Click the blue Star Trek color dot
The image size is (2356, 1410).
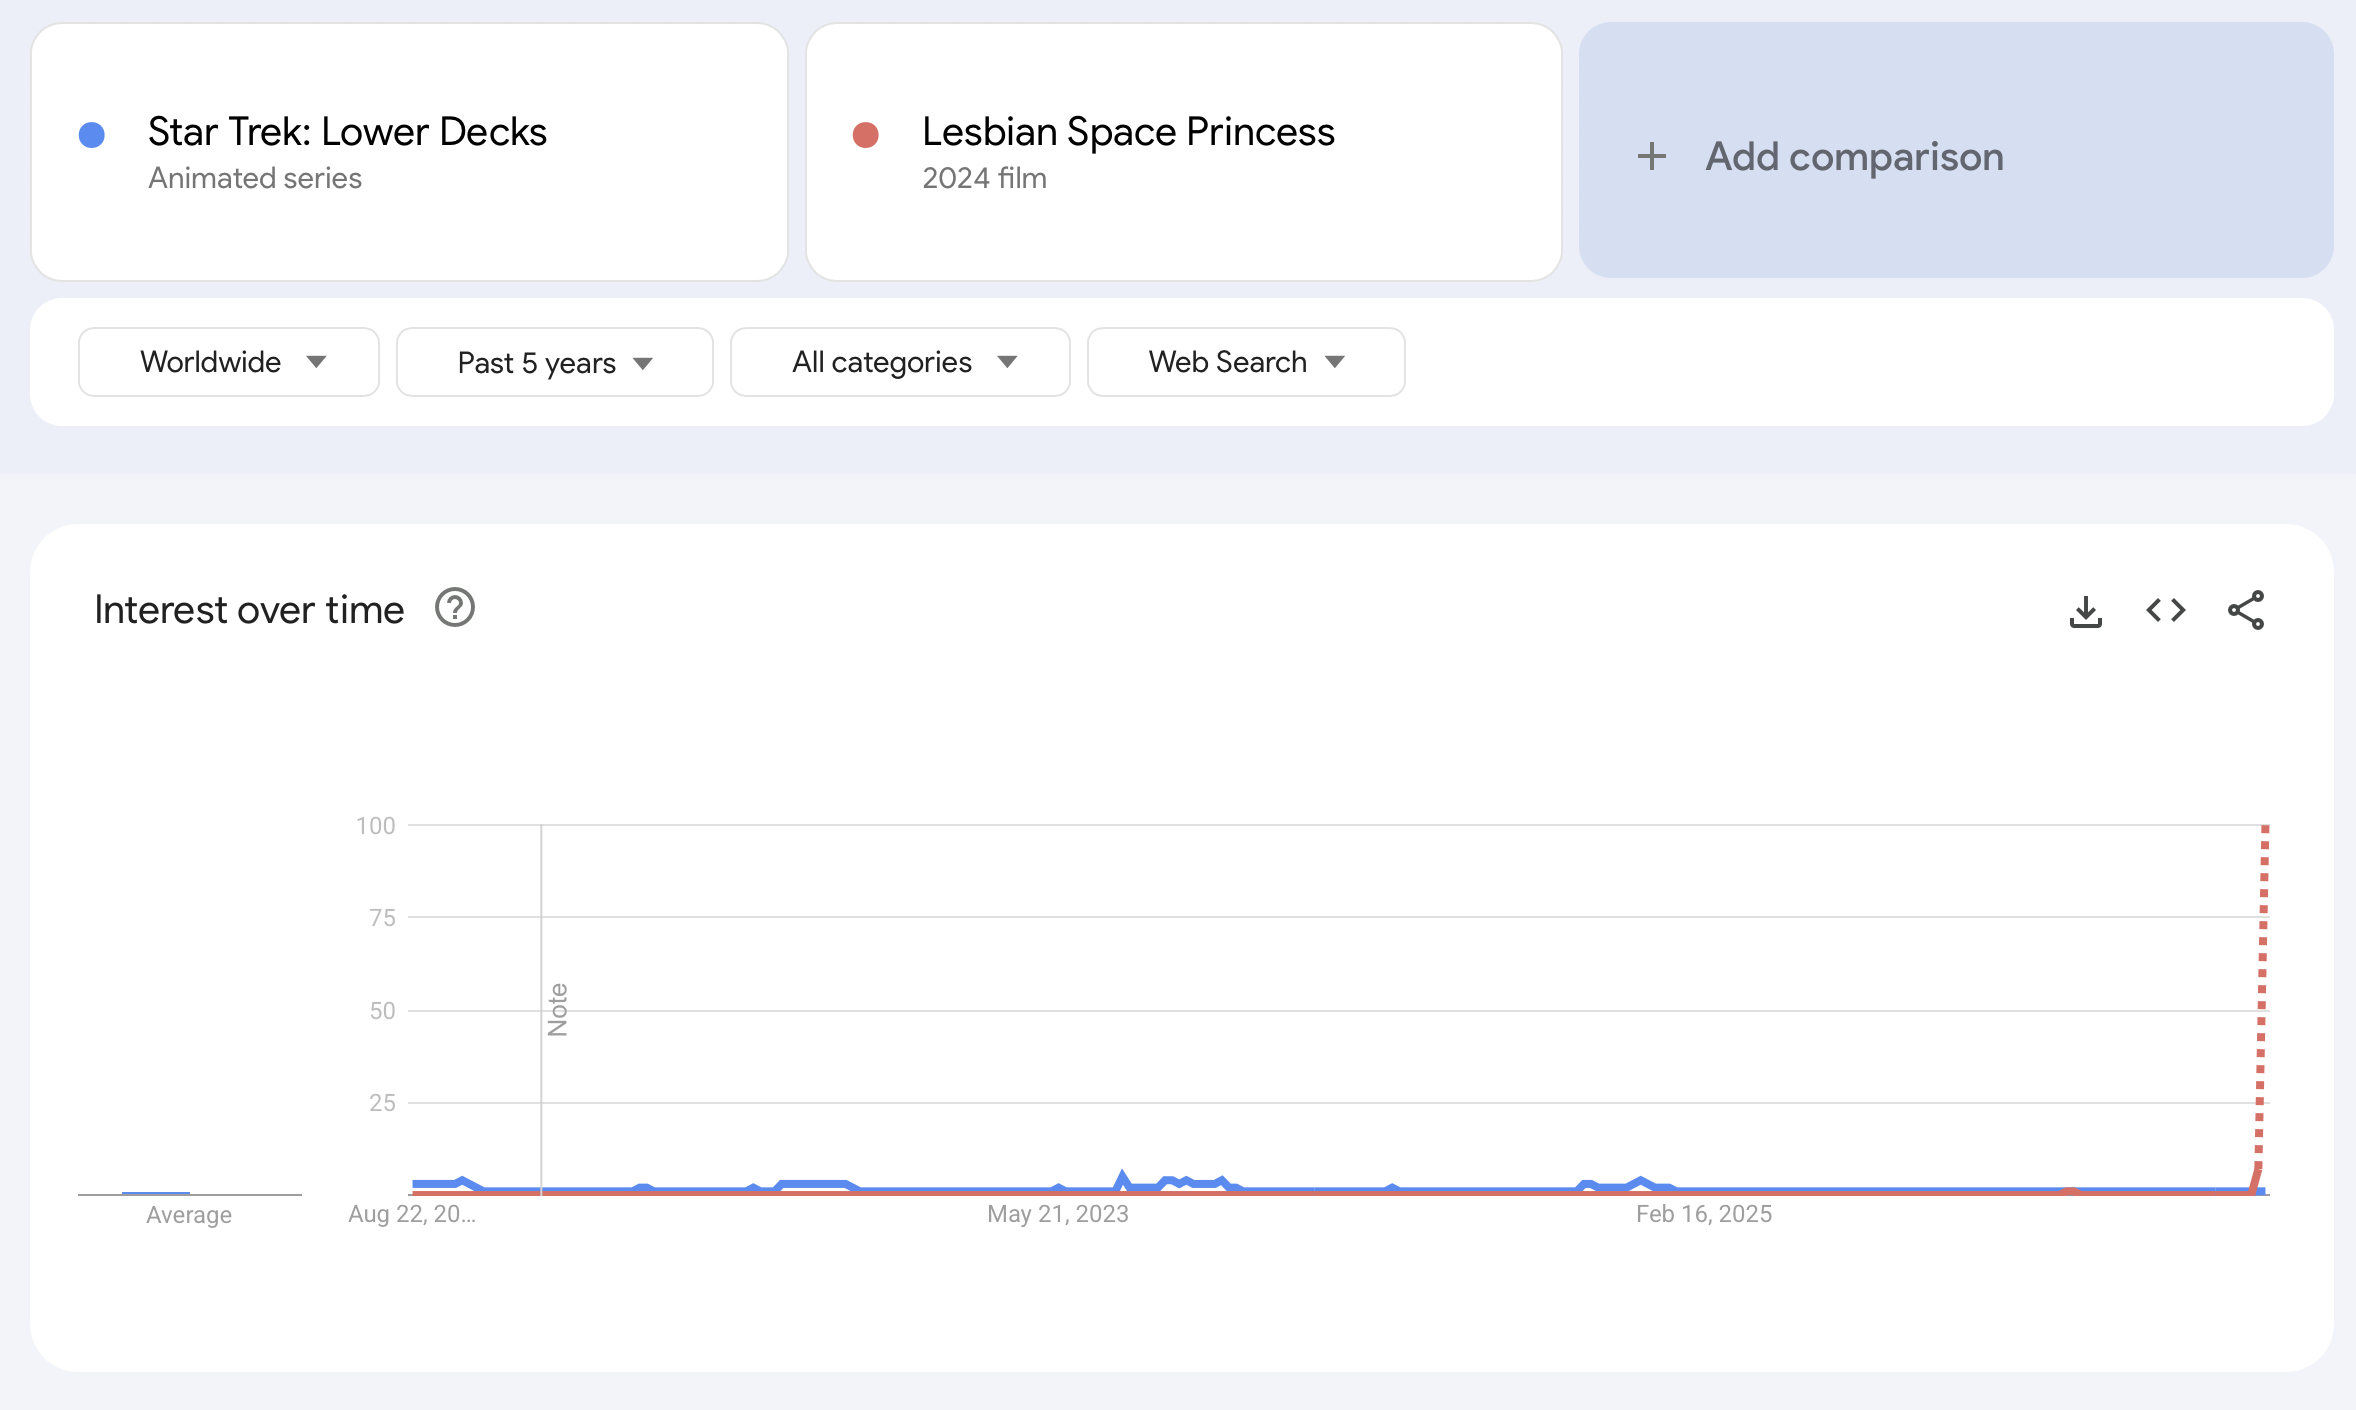point(92,135)
